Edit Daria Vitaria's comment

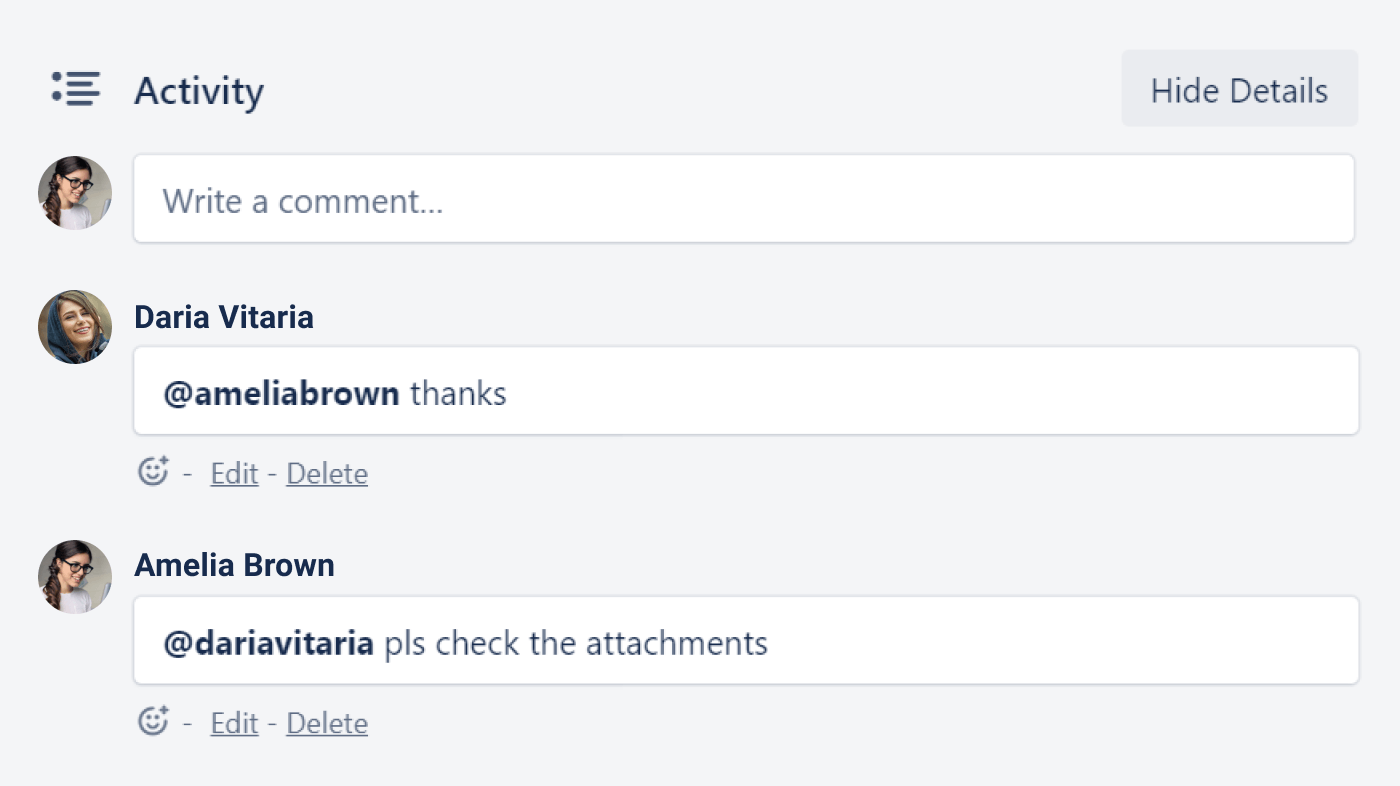point(233,473)
